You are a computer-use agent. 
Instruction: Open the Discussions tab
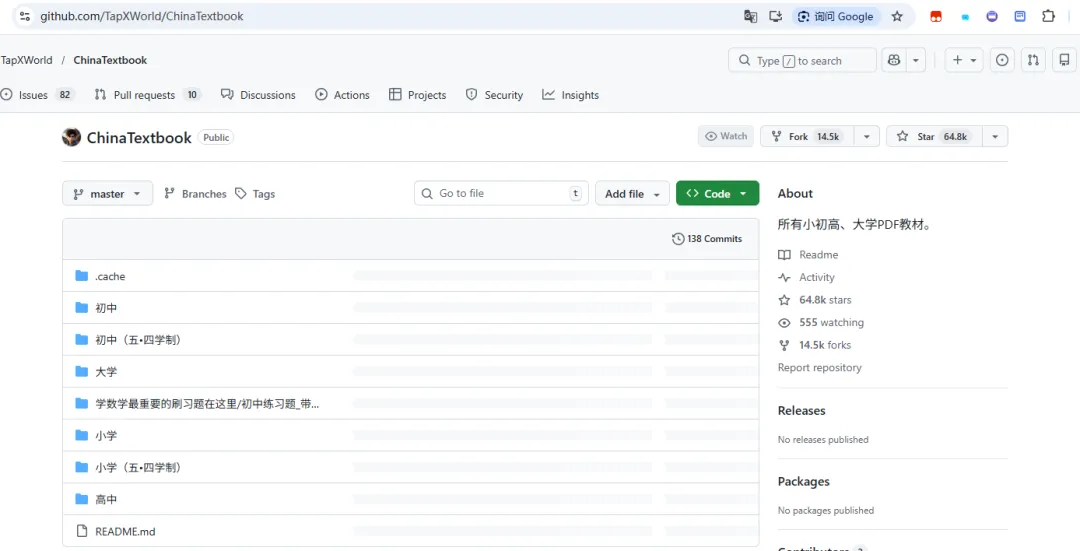coord(258,95)
